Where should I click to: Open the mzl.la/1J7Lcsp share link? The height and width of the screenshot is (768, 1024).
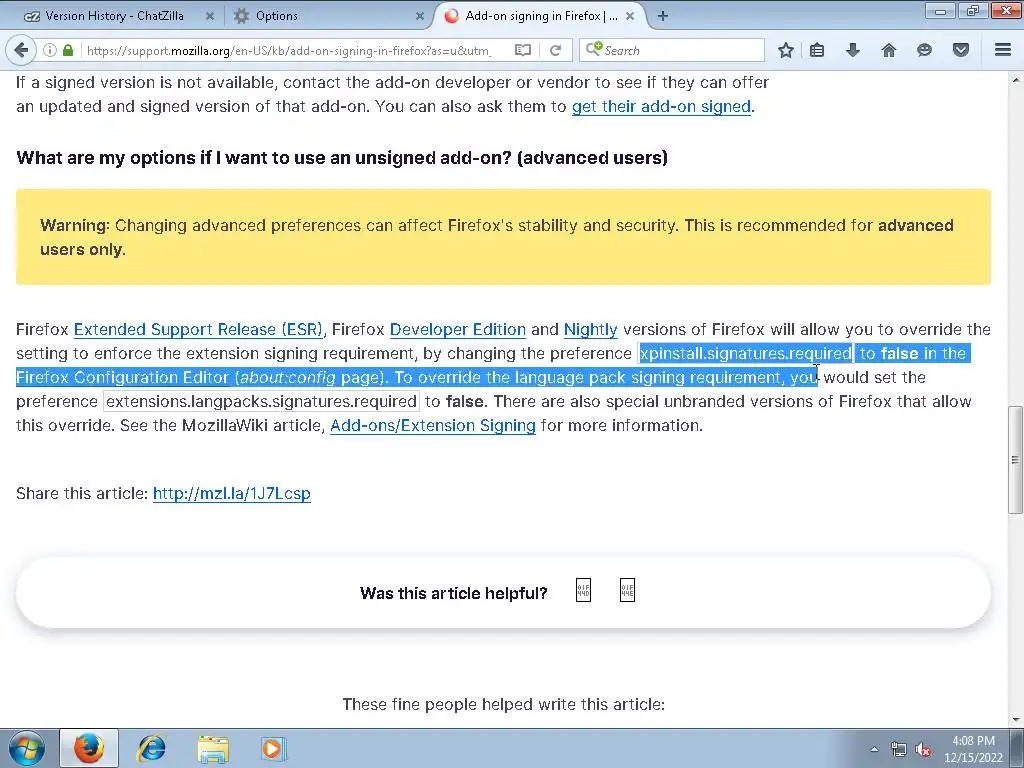(x=232, y=493)
